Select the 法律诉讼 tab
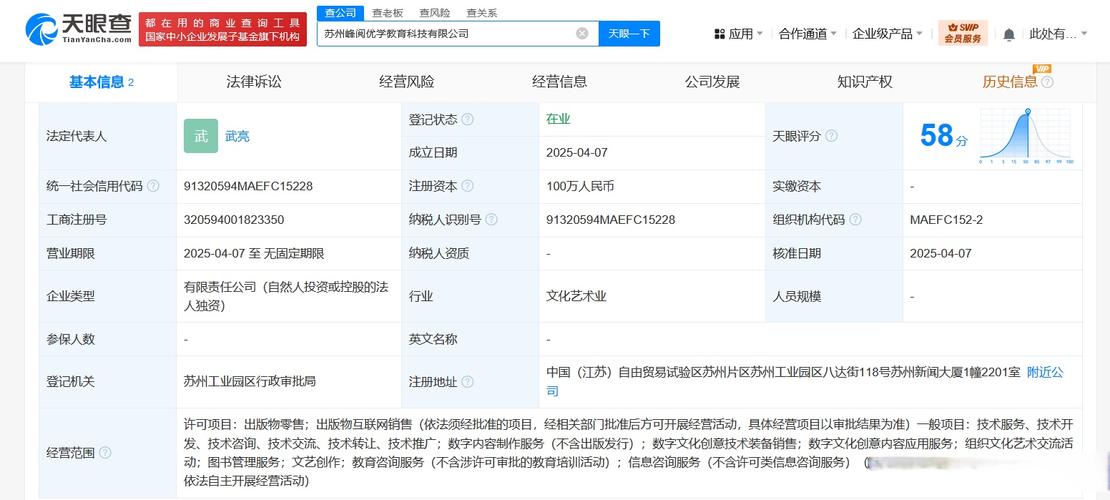Viewport: 1110px width, 500px height. 254,82
